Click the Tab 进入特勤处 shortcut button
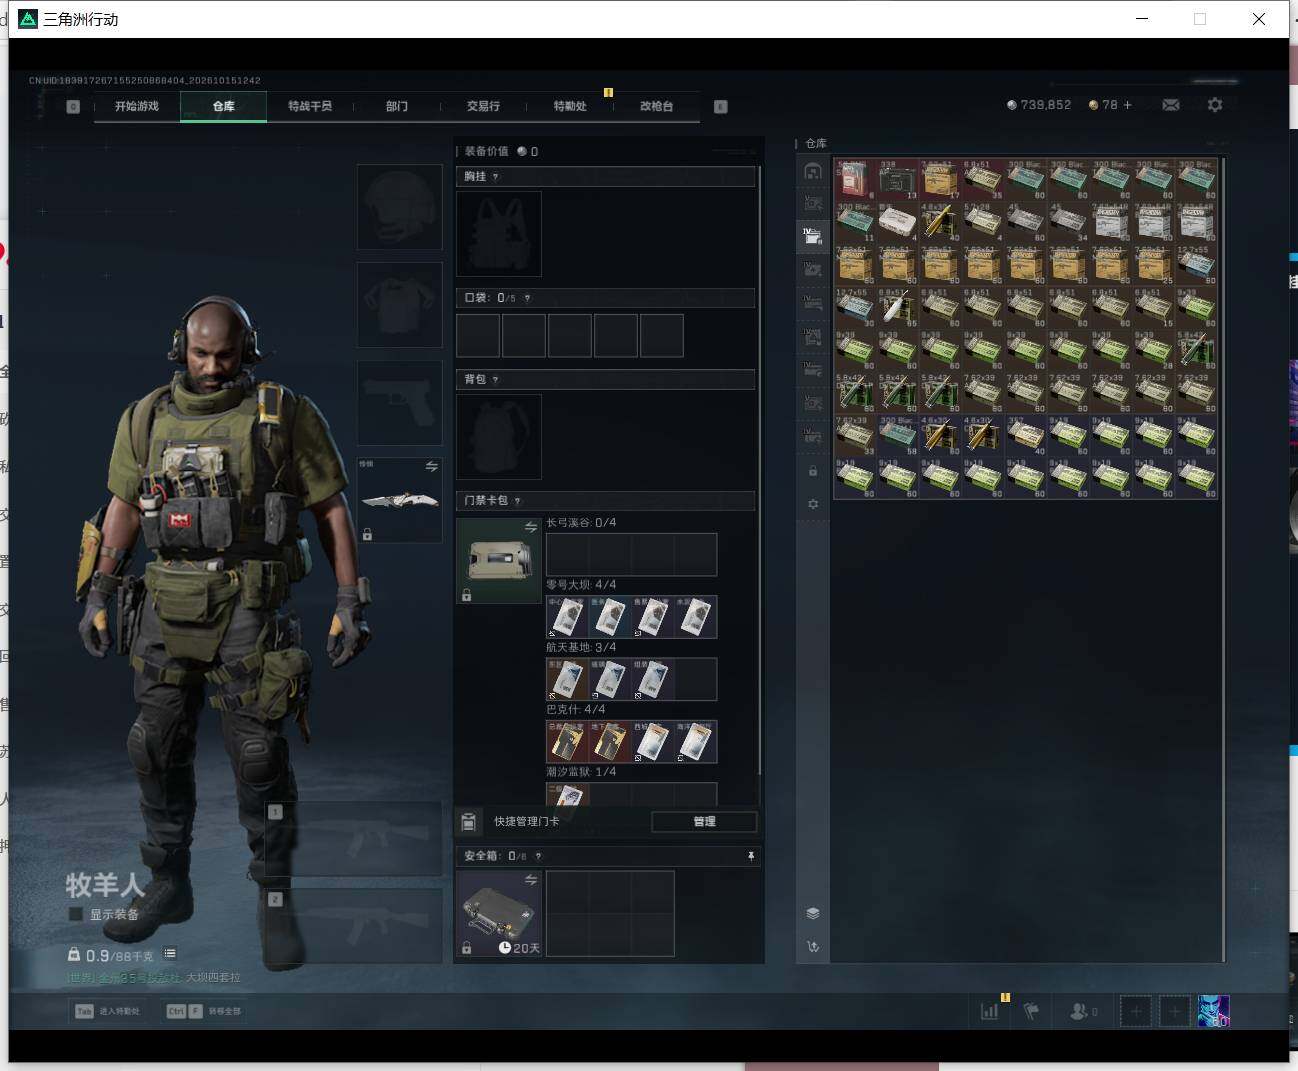The image size is (1298, 1071). point(108,1011)
